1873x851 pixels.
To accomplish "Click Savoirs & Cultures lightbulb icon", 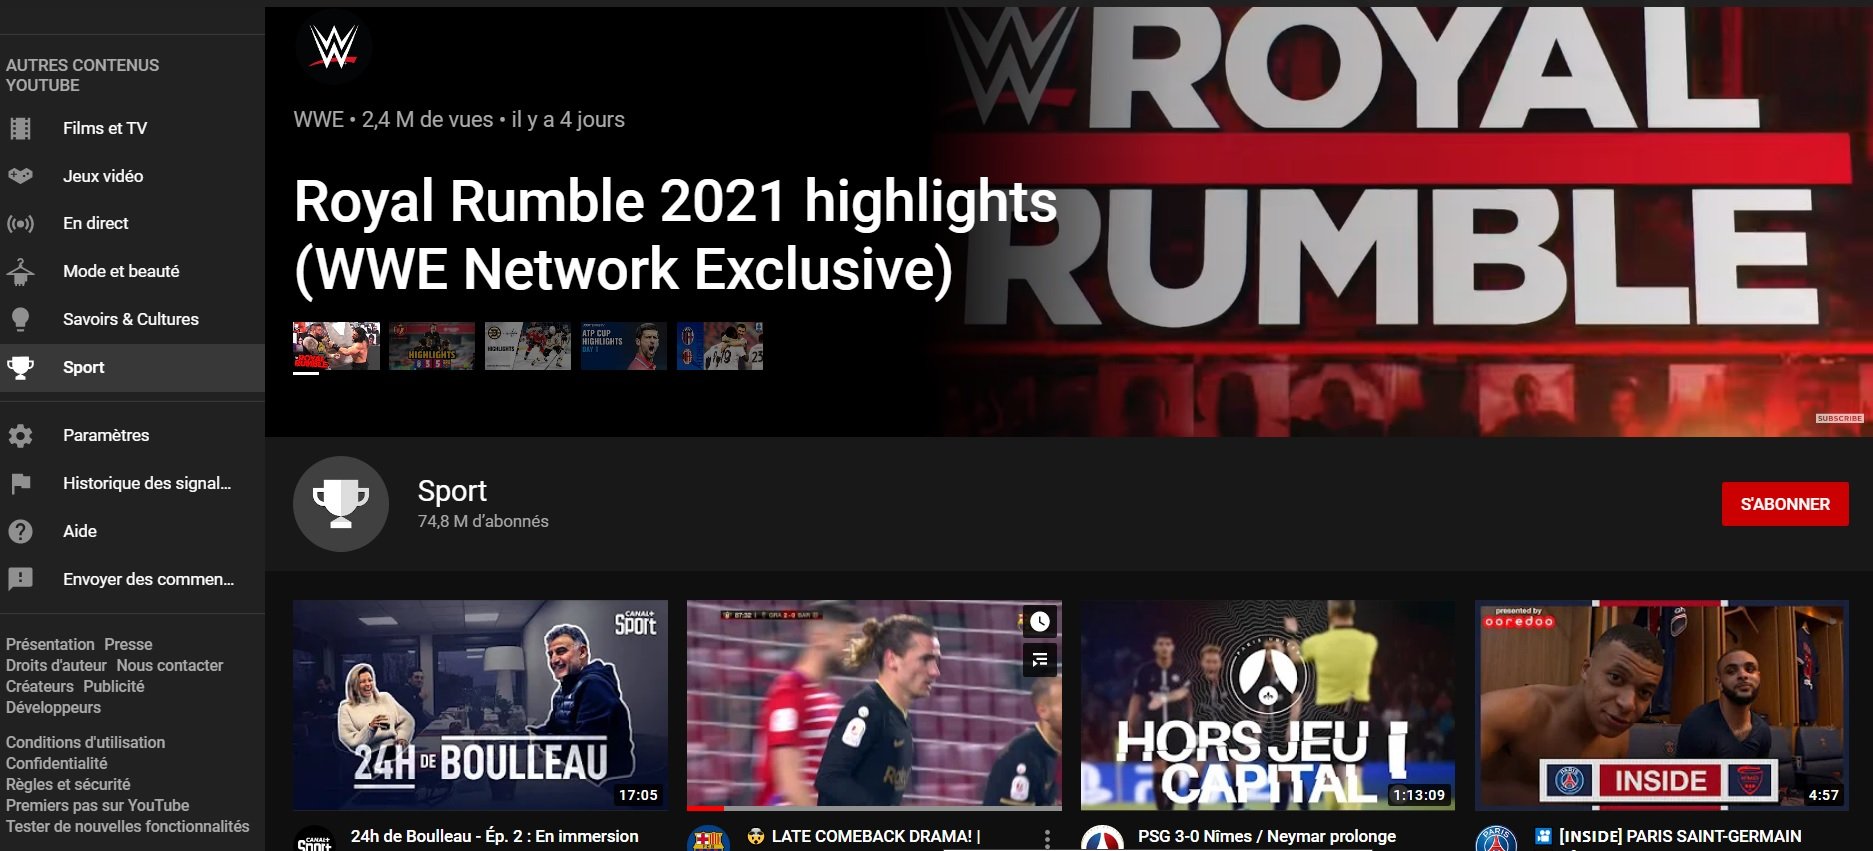I will tap(20, 319).
